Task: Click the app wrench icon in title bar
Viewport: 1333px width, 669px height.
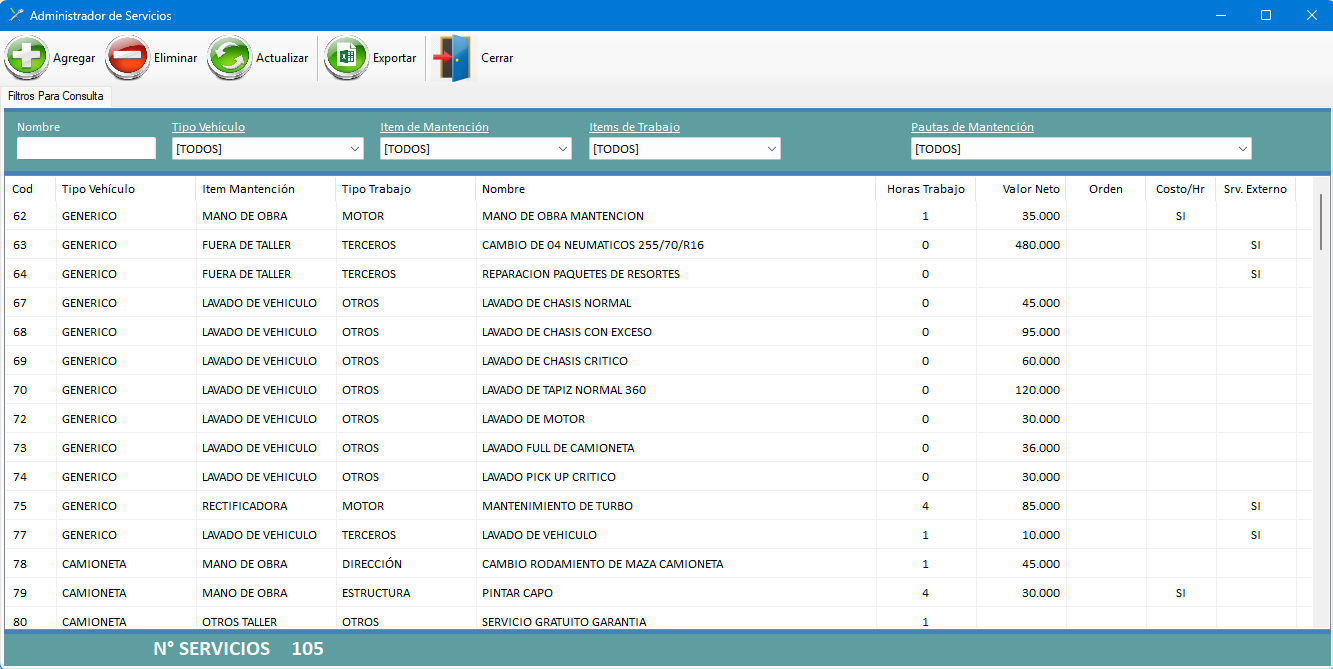Action: click(x=16, y=15)
